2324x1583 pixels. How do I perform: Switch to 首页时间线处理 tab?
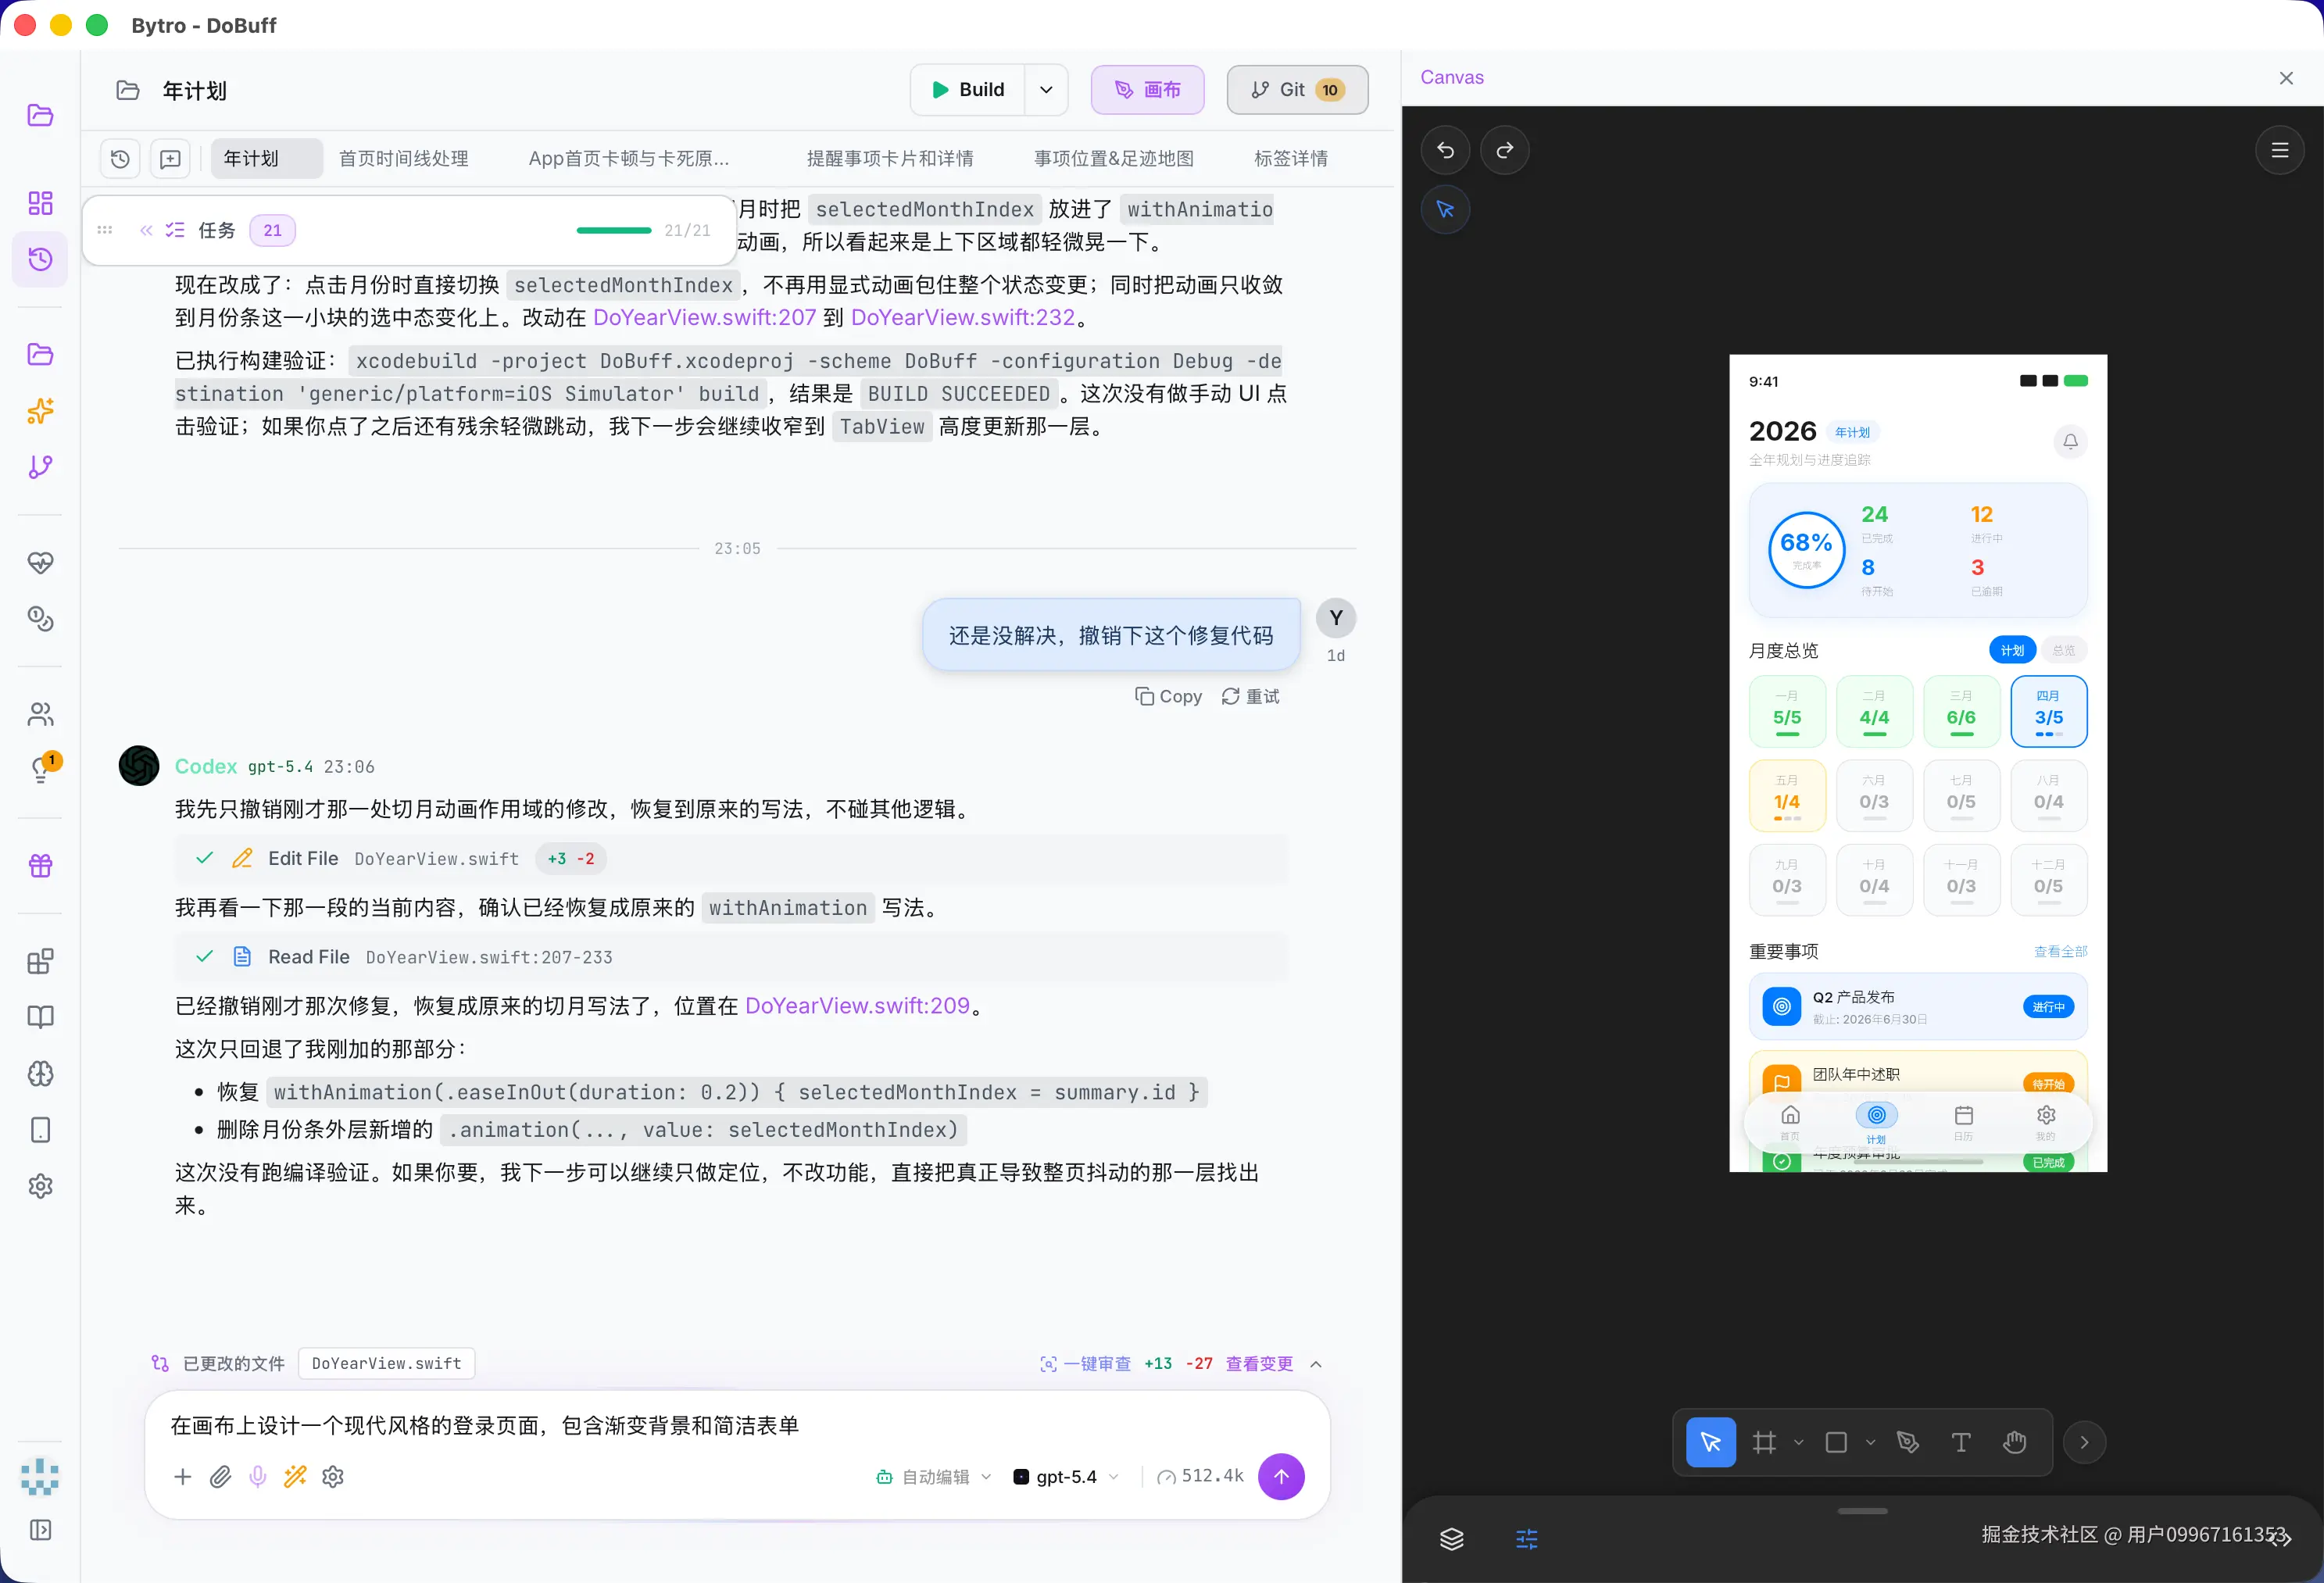[403, 158]
